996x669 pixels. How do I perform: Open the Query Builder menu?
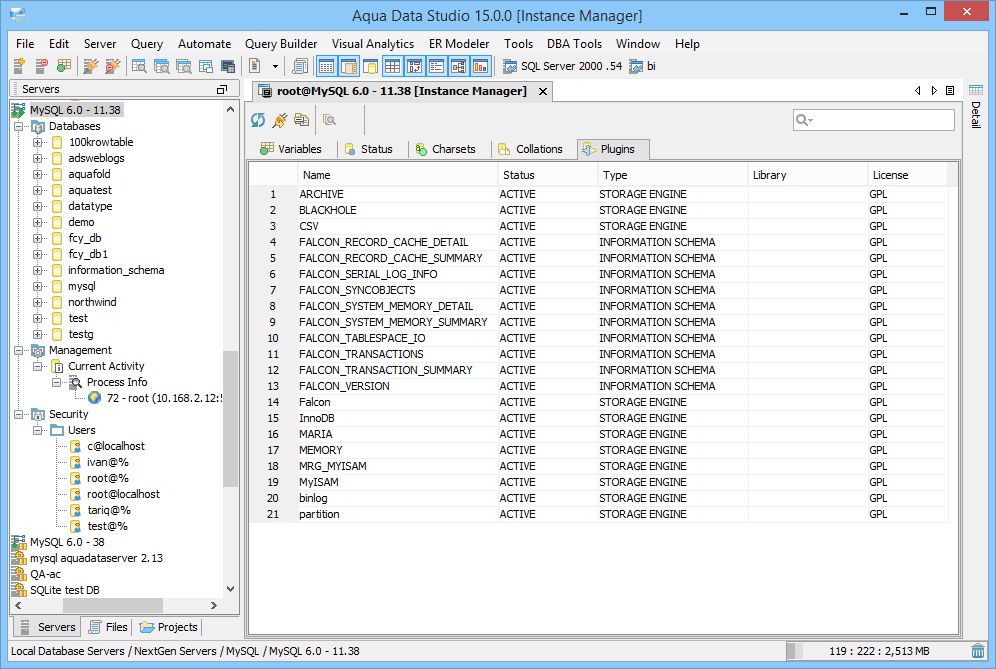pos(281,44)
